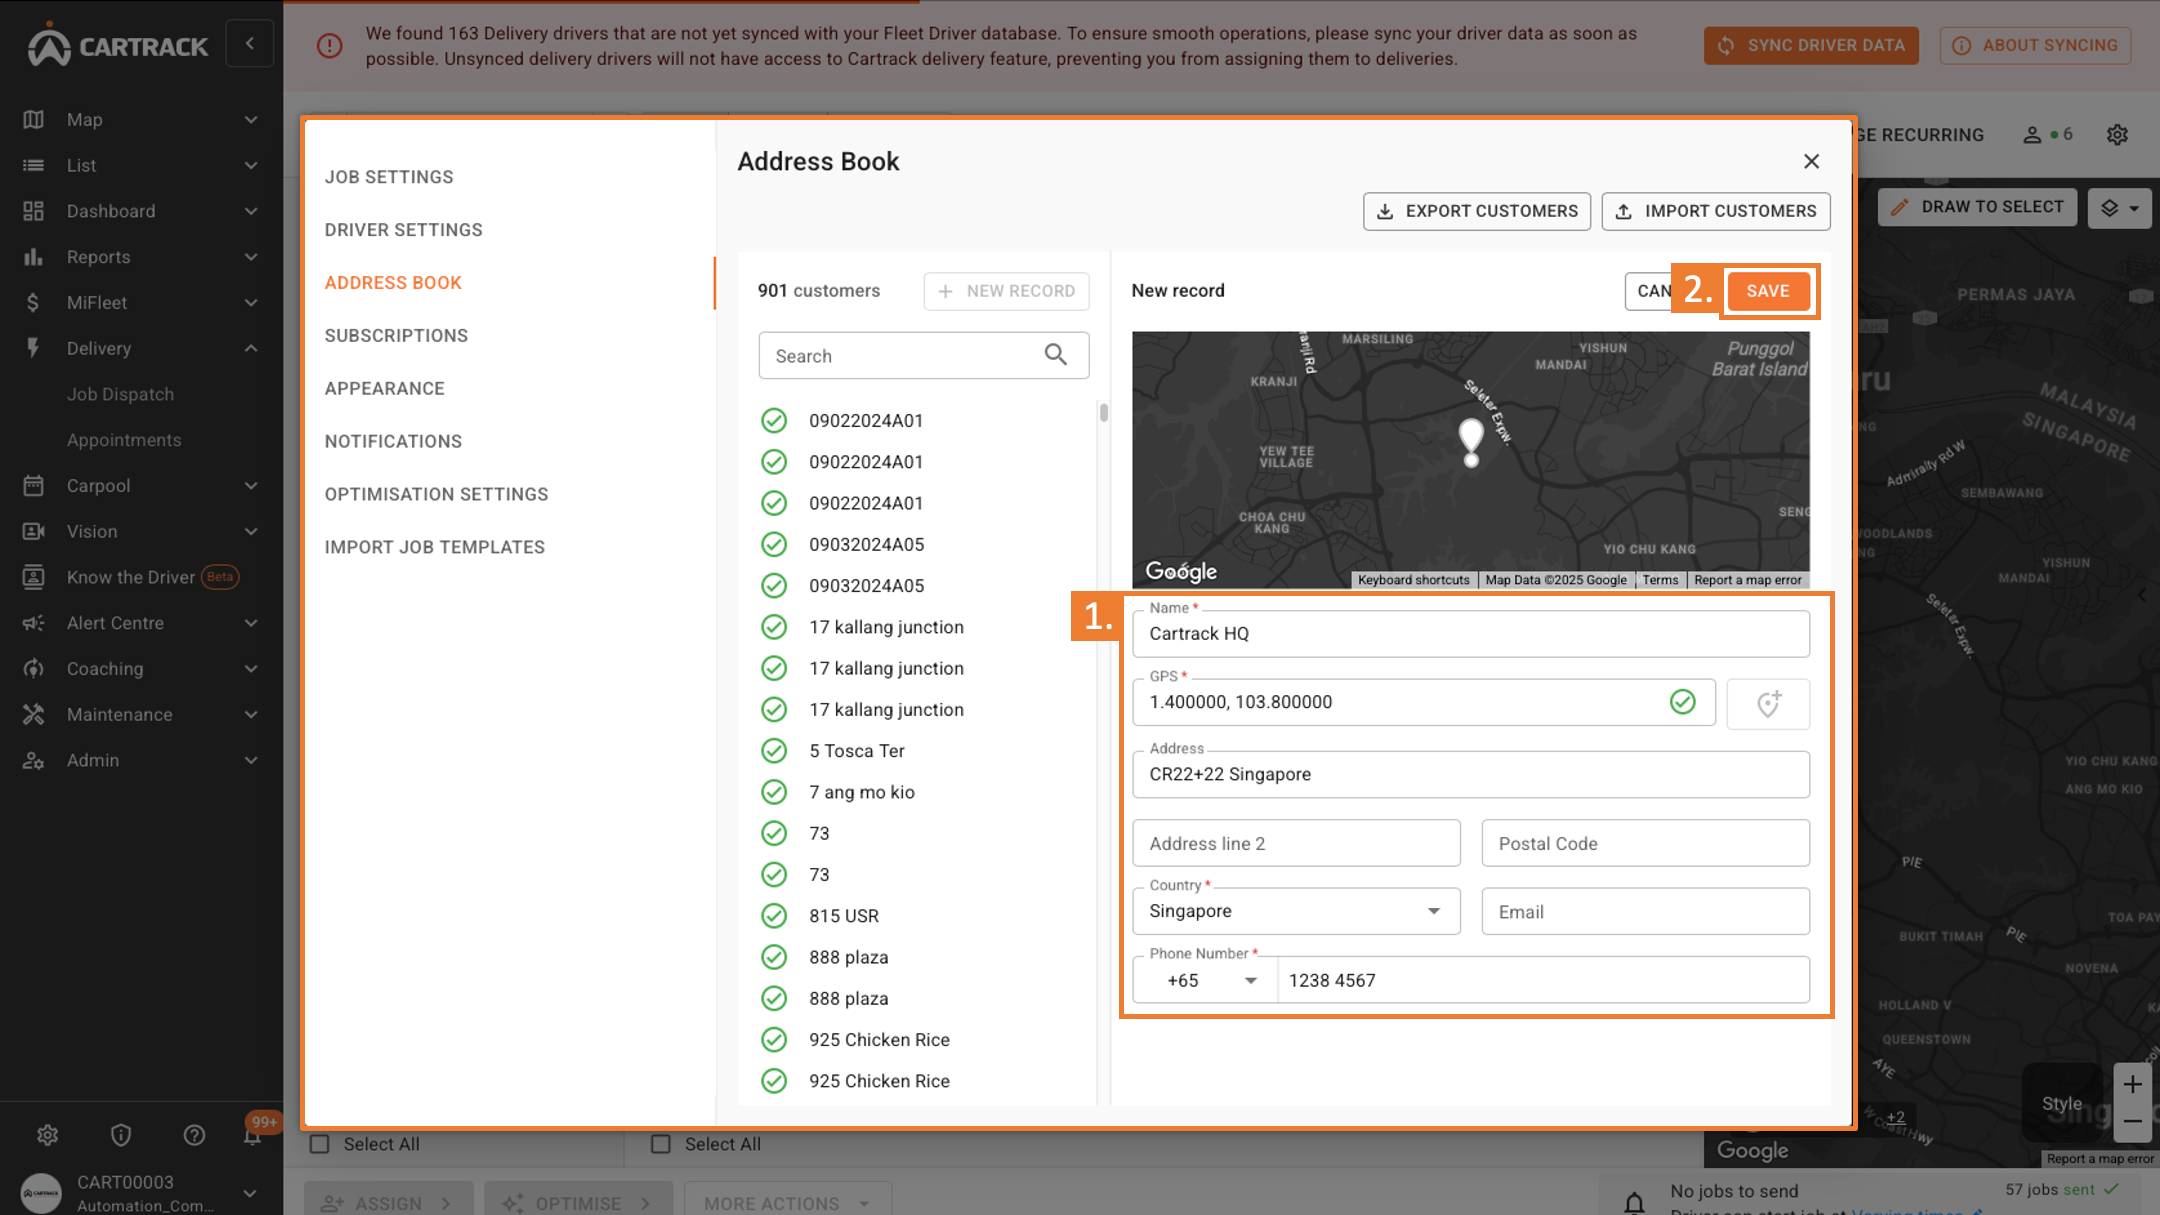The height and width of the screenshot is (1215, 2160).
Task: Open map layers icon dropdown
Action: pyautogui.click(x=2119, y=208)
